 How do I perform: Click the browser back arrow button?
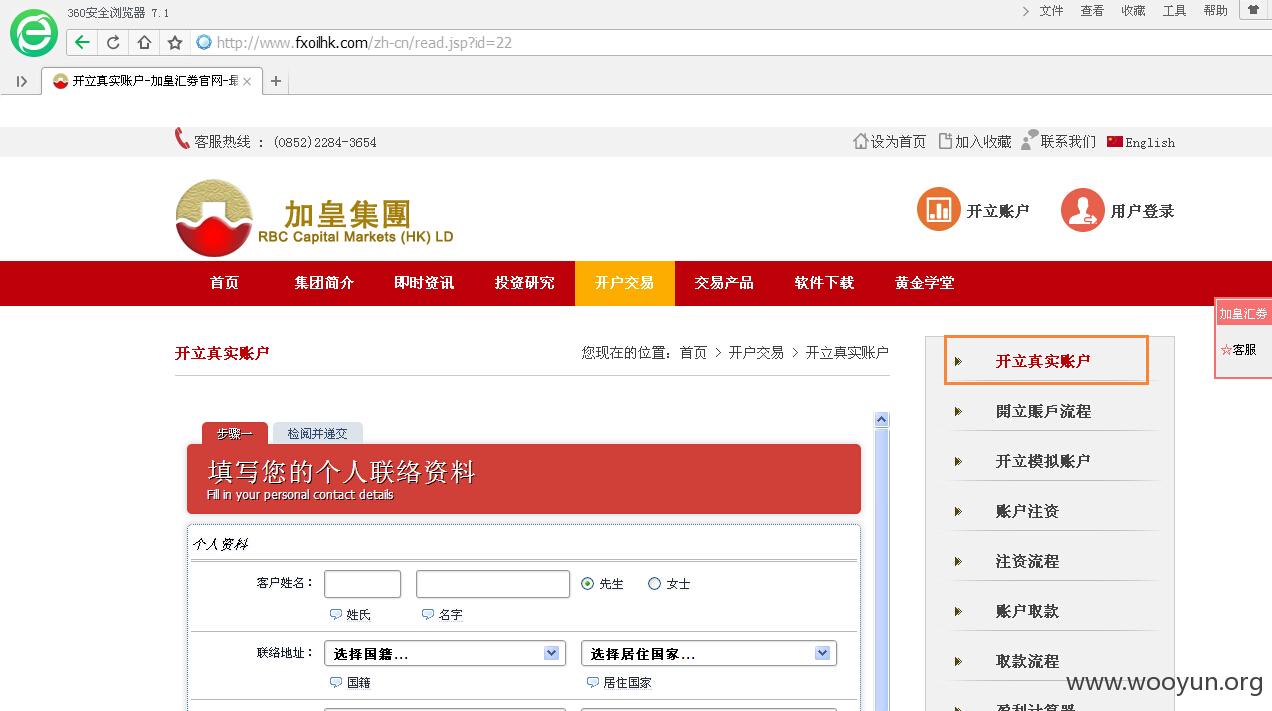point(82,42)
